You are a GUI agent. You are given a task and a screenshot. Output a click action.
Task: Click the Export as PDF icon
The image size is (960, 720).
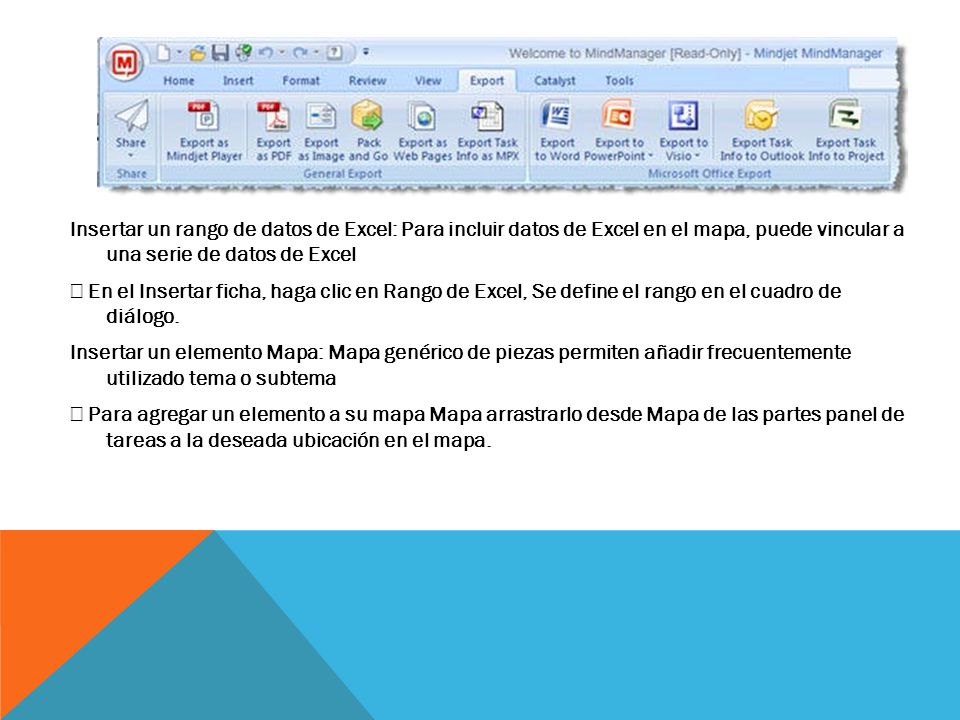point(273,116)
